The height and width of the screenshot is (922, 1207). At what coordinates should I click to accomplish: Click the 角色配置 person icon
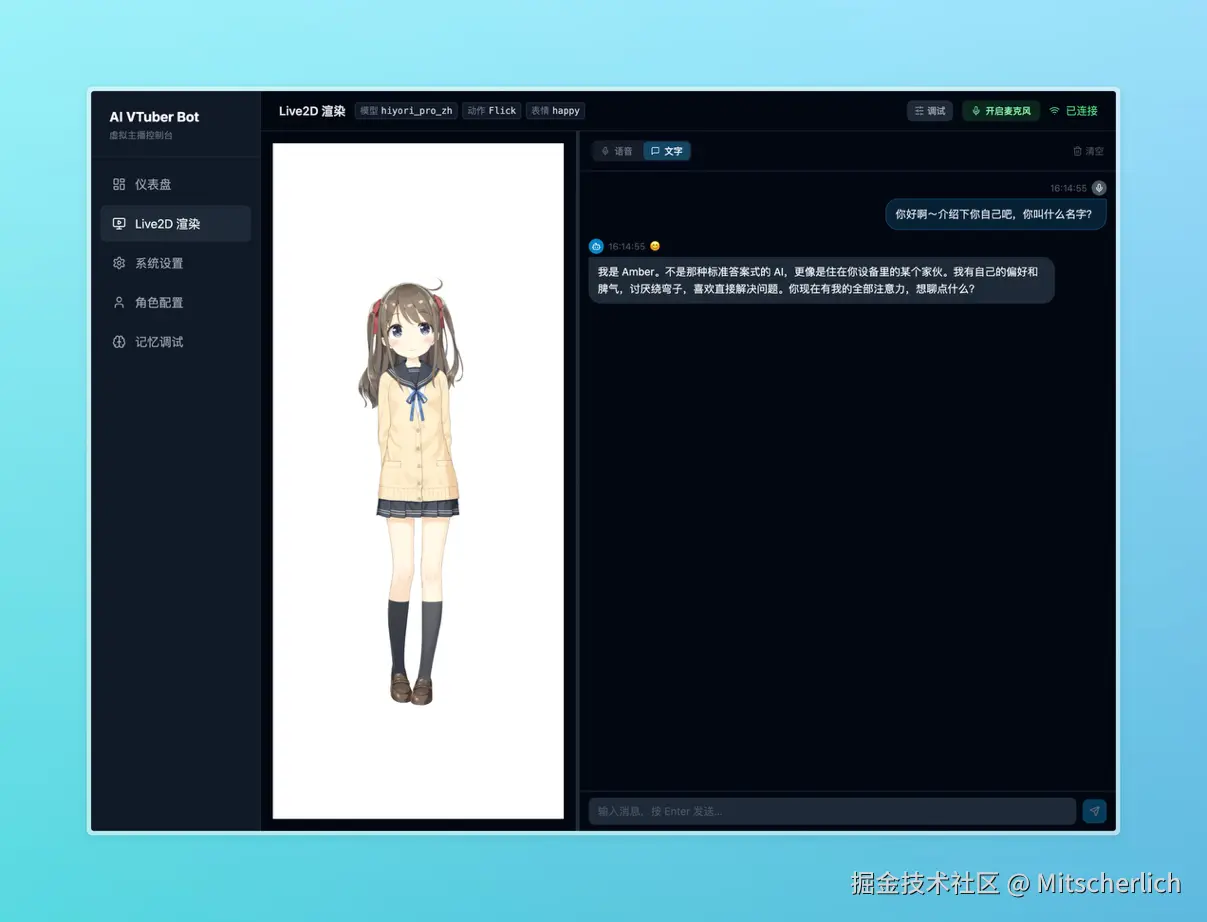click(x=117, y=302)
